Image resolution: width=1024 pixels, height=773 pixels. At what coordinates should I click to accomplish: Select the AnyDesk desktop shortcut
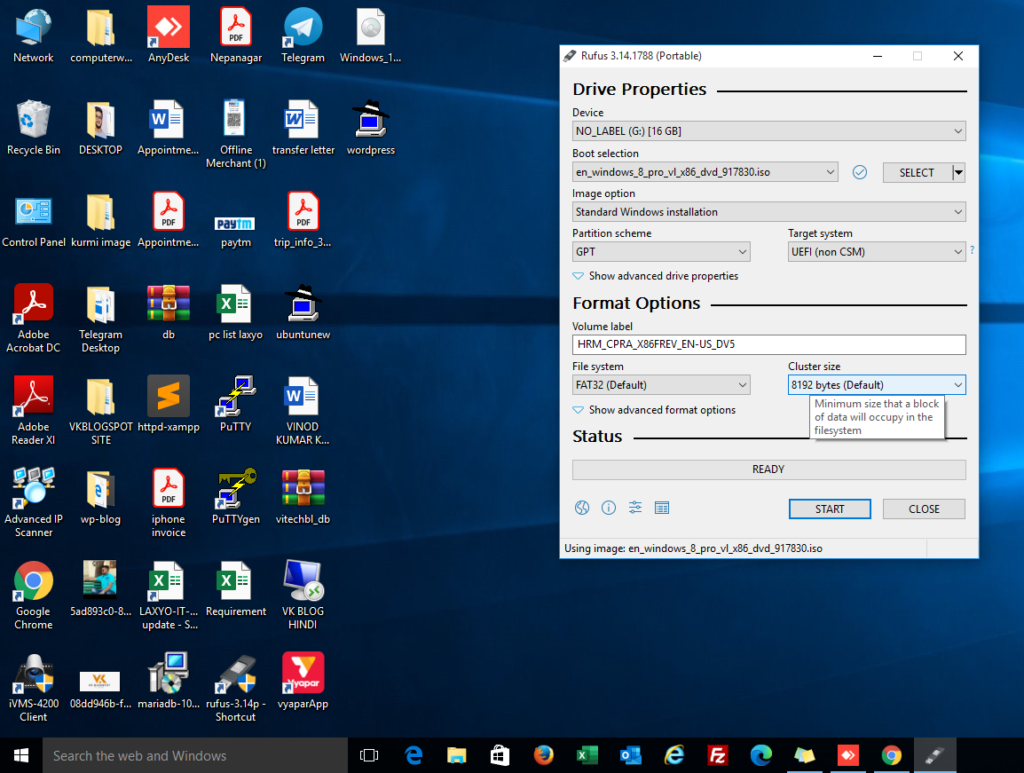point(168,35)
